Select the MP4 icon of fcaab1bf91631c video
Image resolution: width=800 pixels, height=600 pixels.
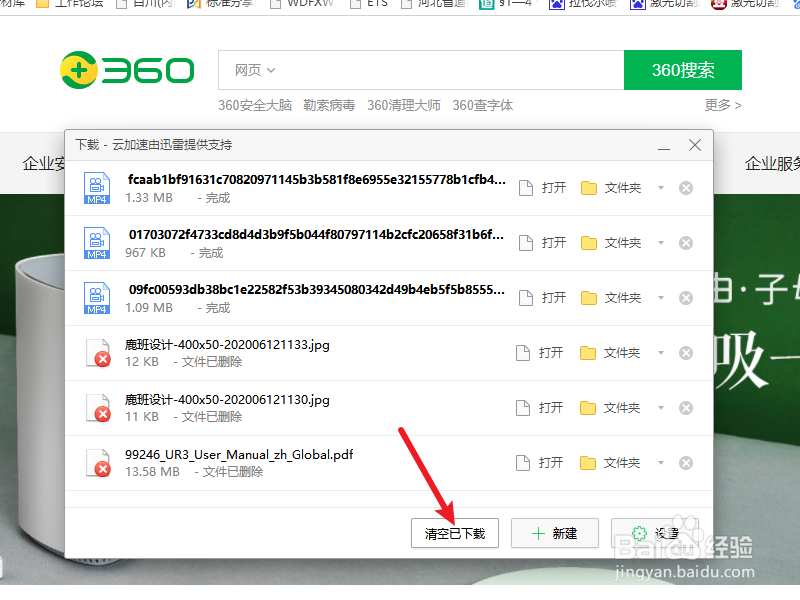tap(96, 187)
